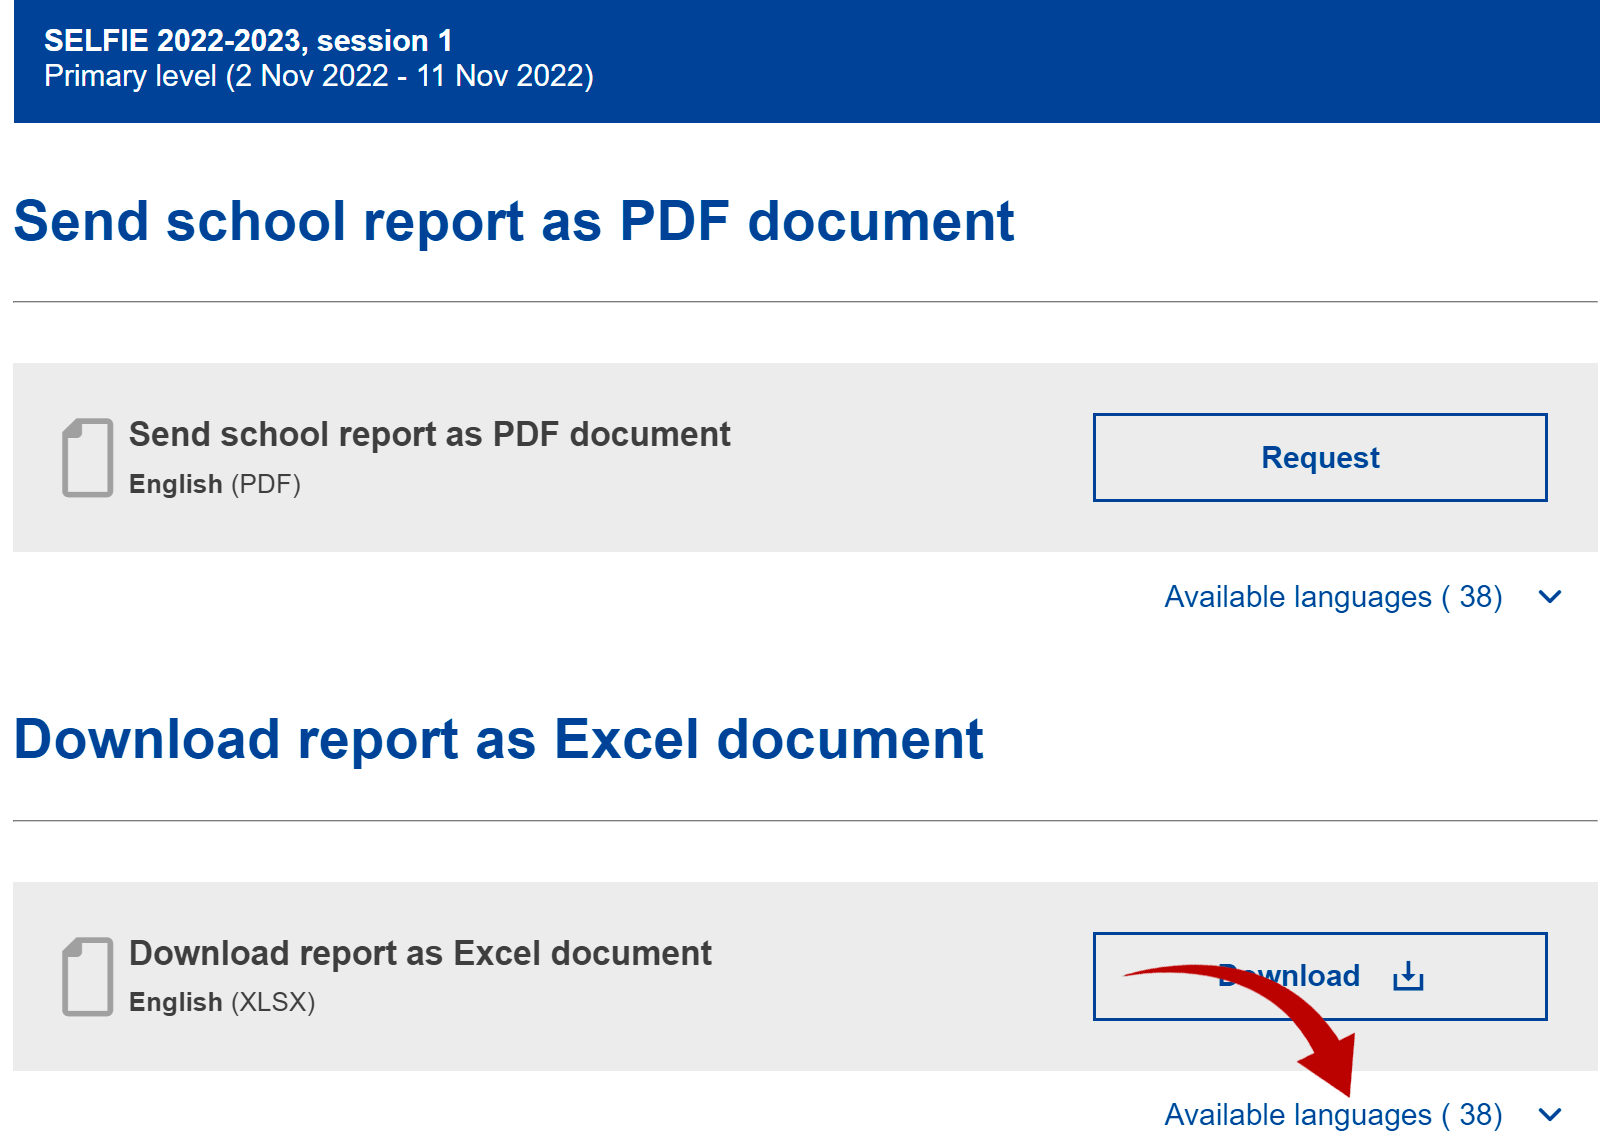1608x1146 pixels.
Task: Click the Excel document file icon
Action: (x=88, y=977)
